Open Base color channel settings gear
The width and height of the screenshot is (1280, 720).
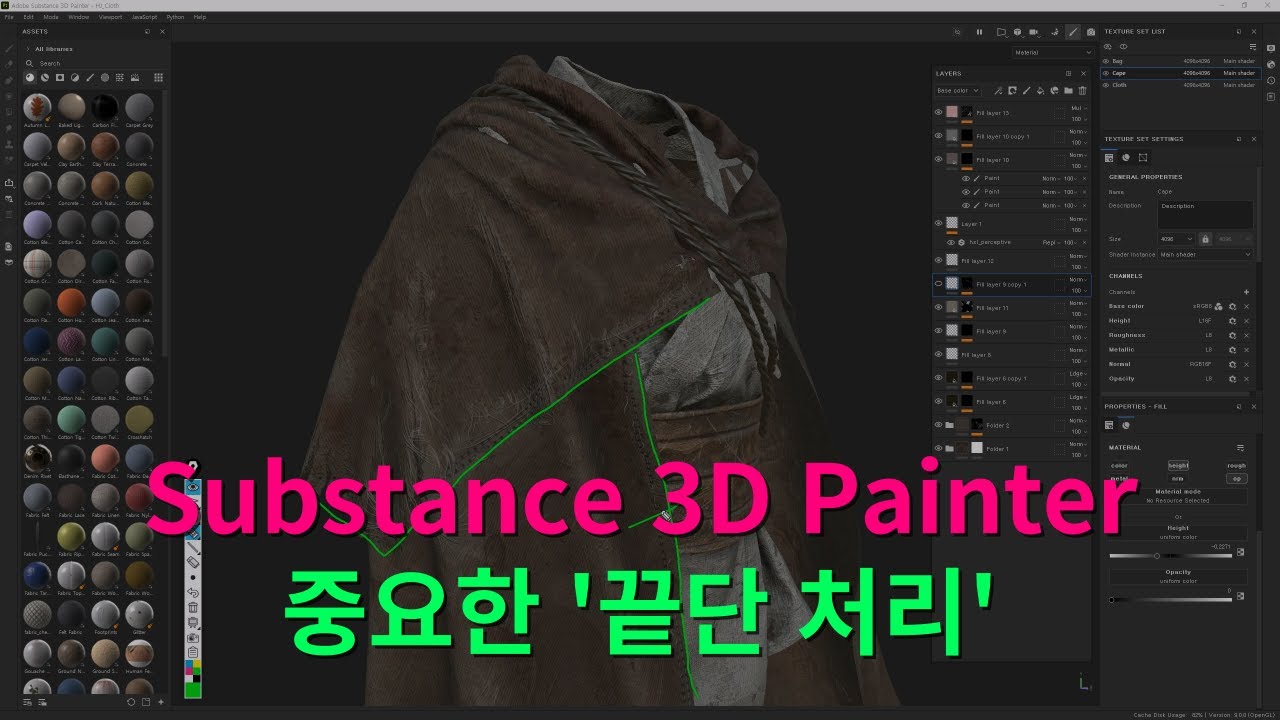(1233, 306)
